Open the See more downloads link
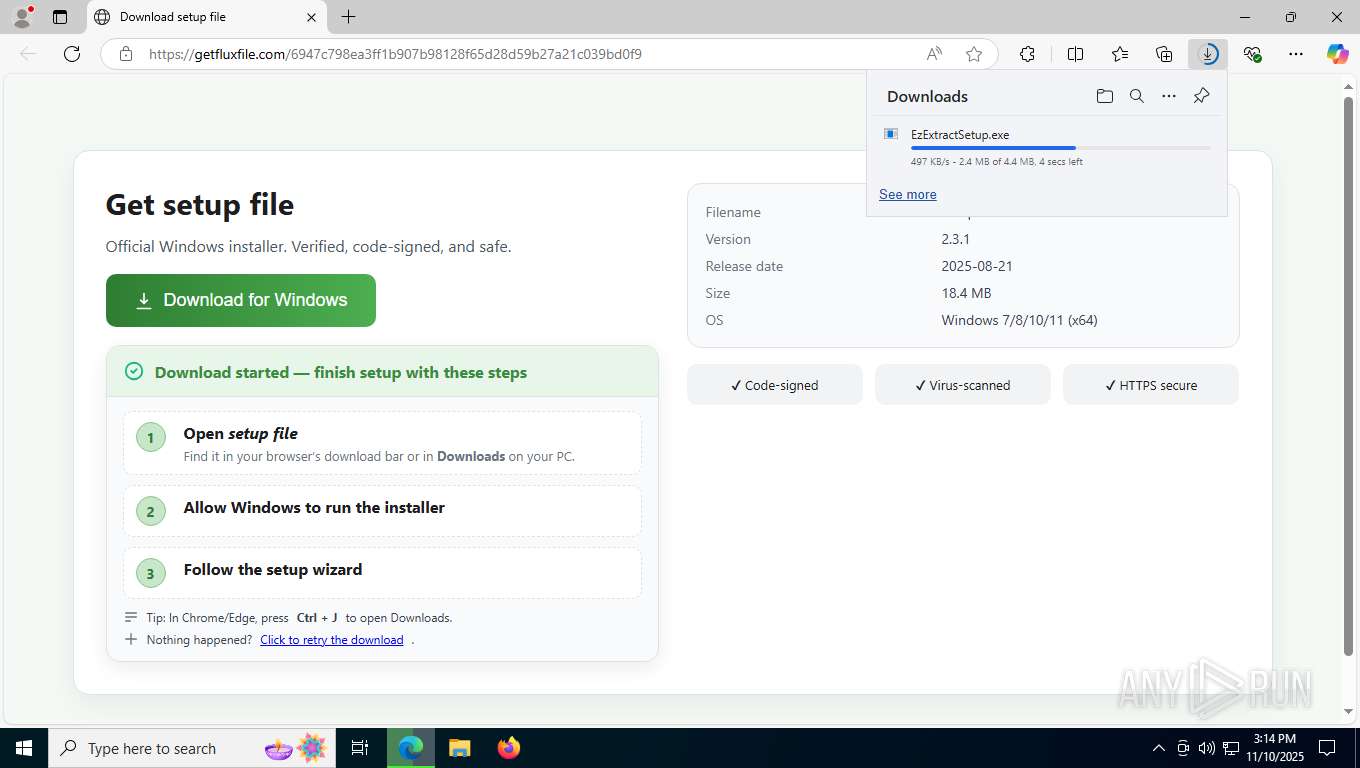This screenshot has width=1360, height=768. pyautogui.click(x=907, y=194)
